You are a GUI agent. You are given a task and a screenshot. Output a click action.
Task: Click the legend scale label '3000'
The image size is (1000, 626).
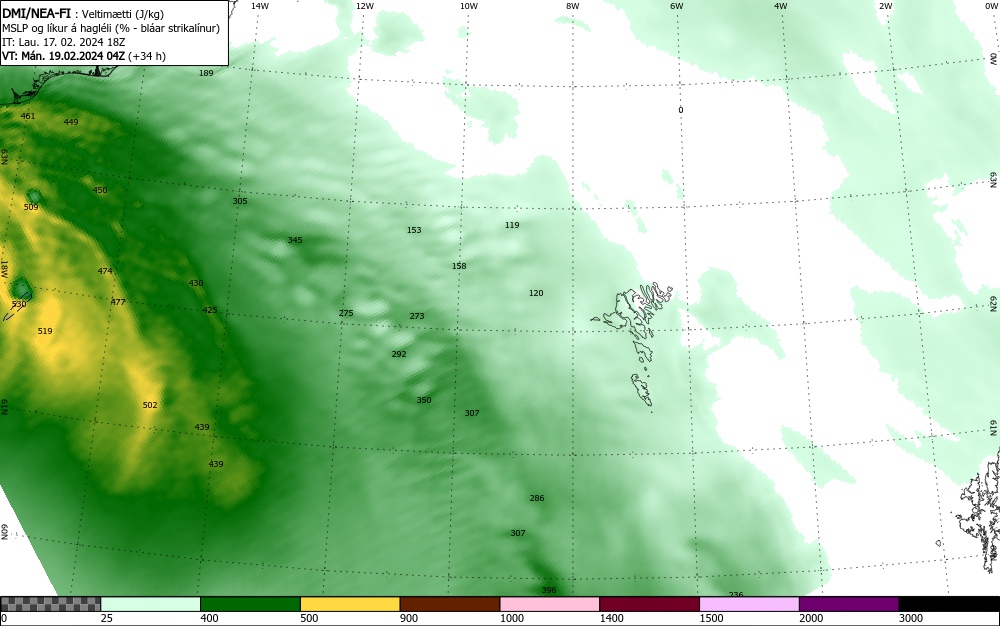[911, 618]
